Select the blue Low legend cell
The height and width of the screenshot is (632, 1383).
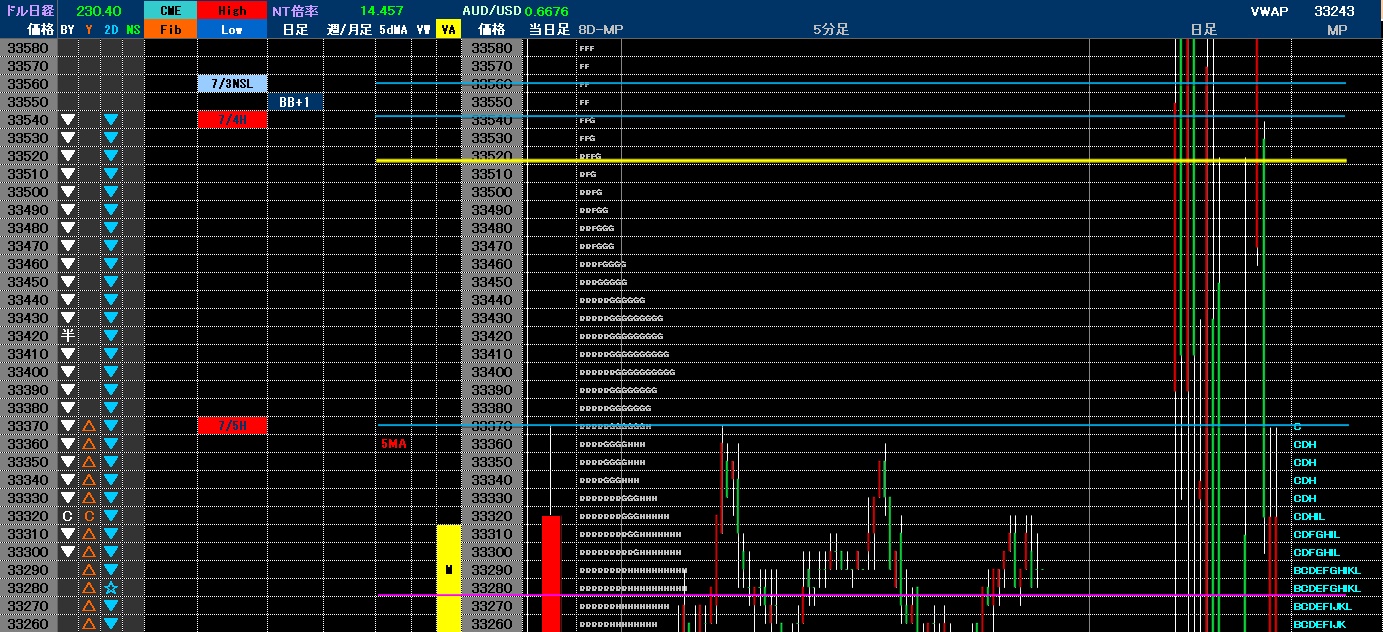click(x=232, y=30)
